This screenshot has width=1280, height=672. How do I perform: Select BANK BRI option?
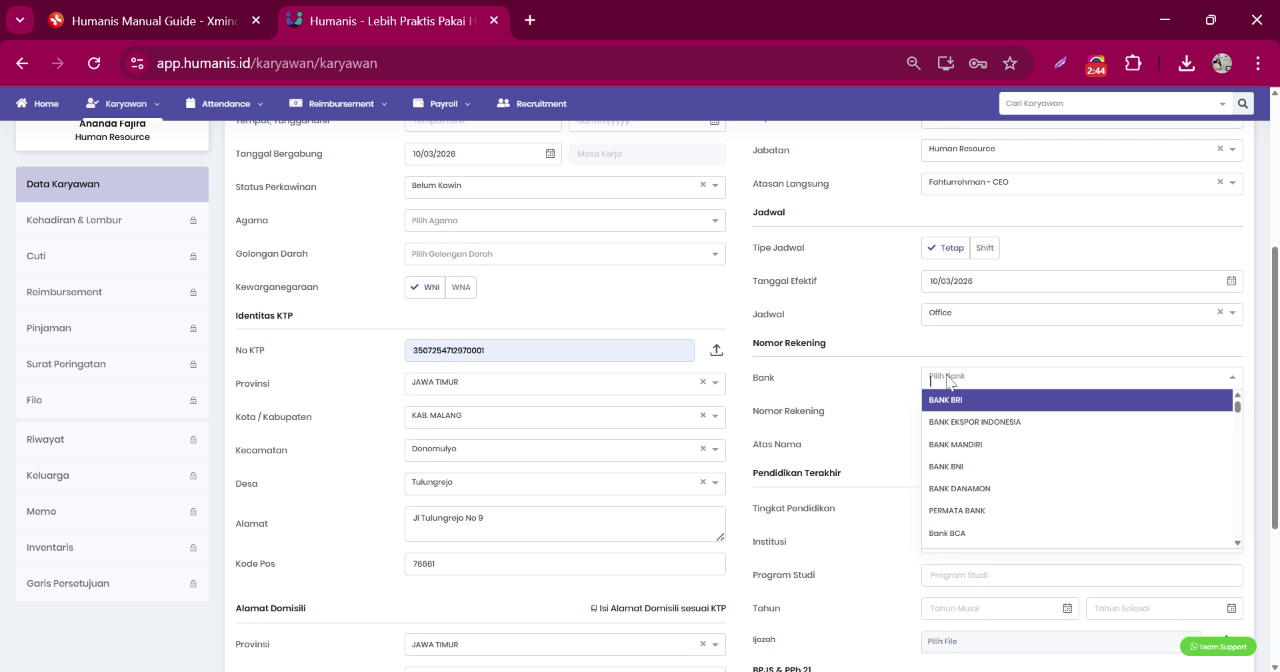click(1077, 400)
